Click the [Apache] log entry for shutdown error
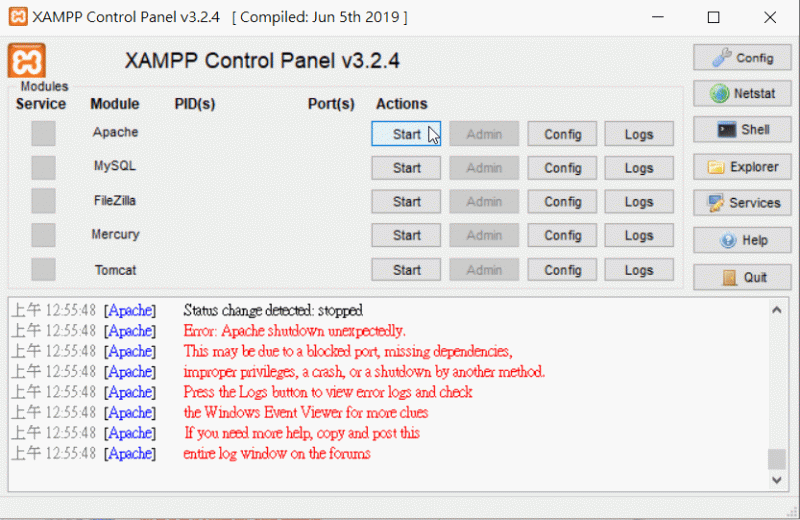The width and height of the screenshot is (800, 520). (x=130, y=331)
